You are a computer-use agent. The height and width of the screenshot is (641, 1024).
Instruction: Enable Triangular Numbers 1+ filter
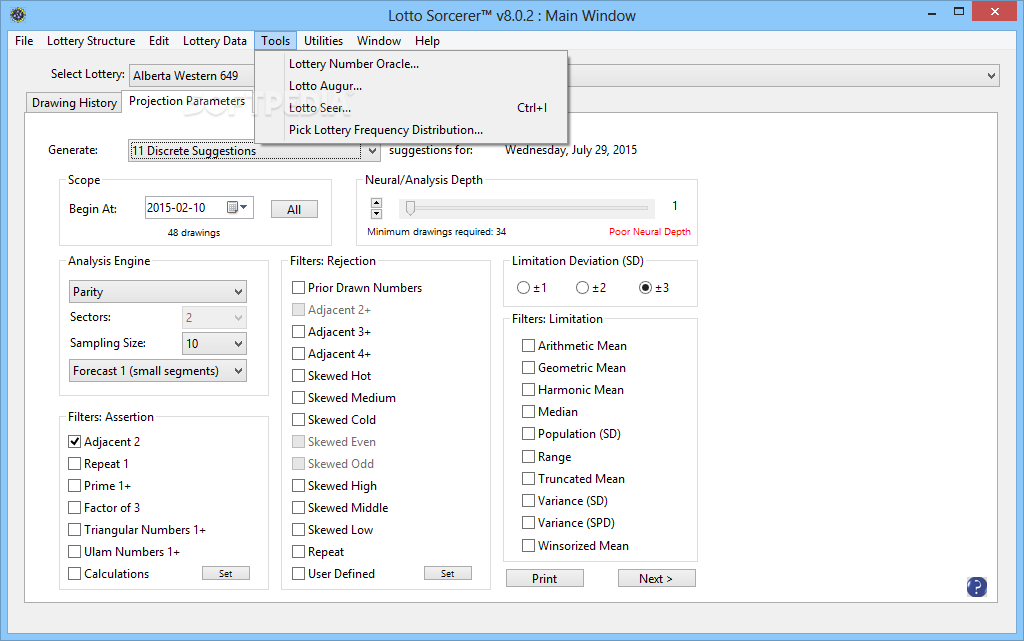point(74,530)
